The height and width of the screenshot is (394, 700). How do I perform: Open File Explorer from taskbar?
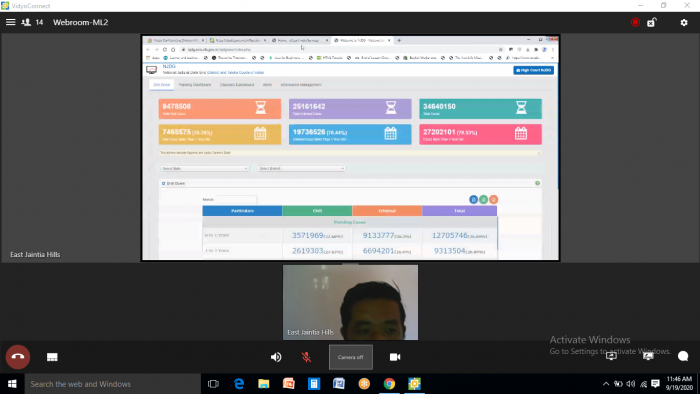tap(264, 384)
